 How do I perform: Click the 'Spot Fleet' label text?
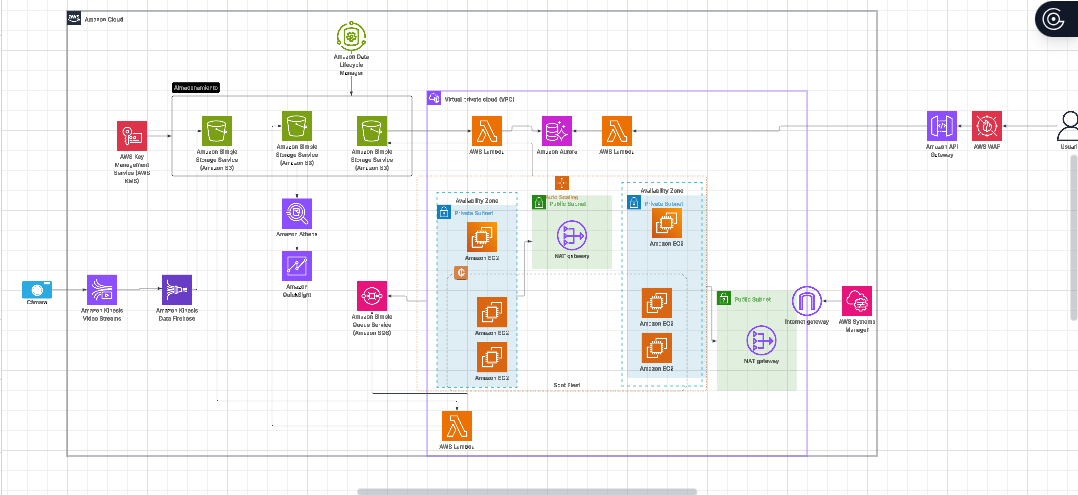pyautogui.click(x=565, y=384)
